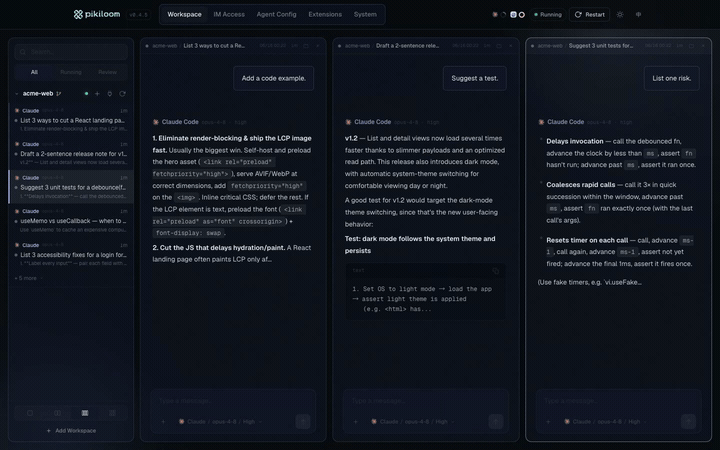Open session 'List 3 ways to cut a React landing'
Viewport: 720px width, 450px height.
(x=71, y=120)
